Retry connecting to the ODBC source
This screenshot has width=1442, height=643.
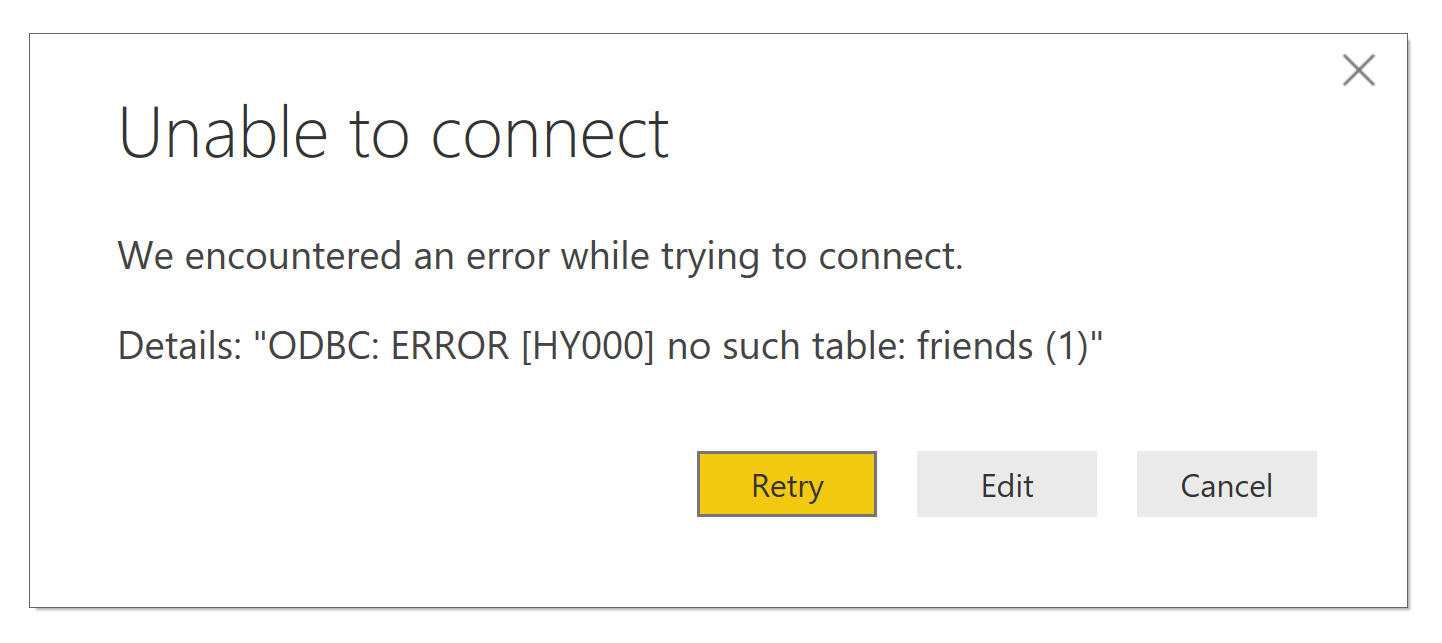786,485
